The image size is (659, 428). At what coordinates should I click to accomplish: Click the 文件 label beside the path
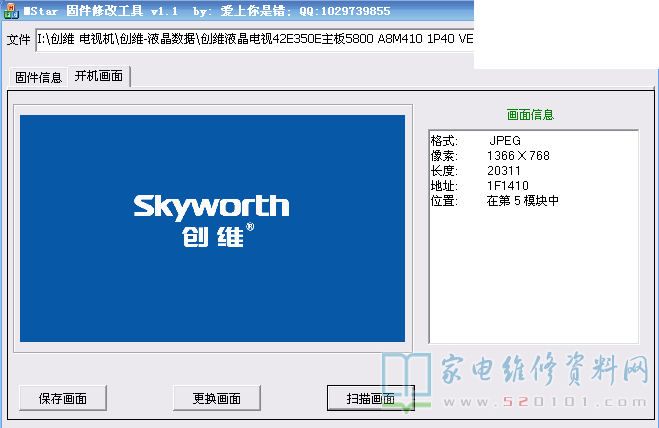(x=18, y=40)
